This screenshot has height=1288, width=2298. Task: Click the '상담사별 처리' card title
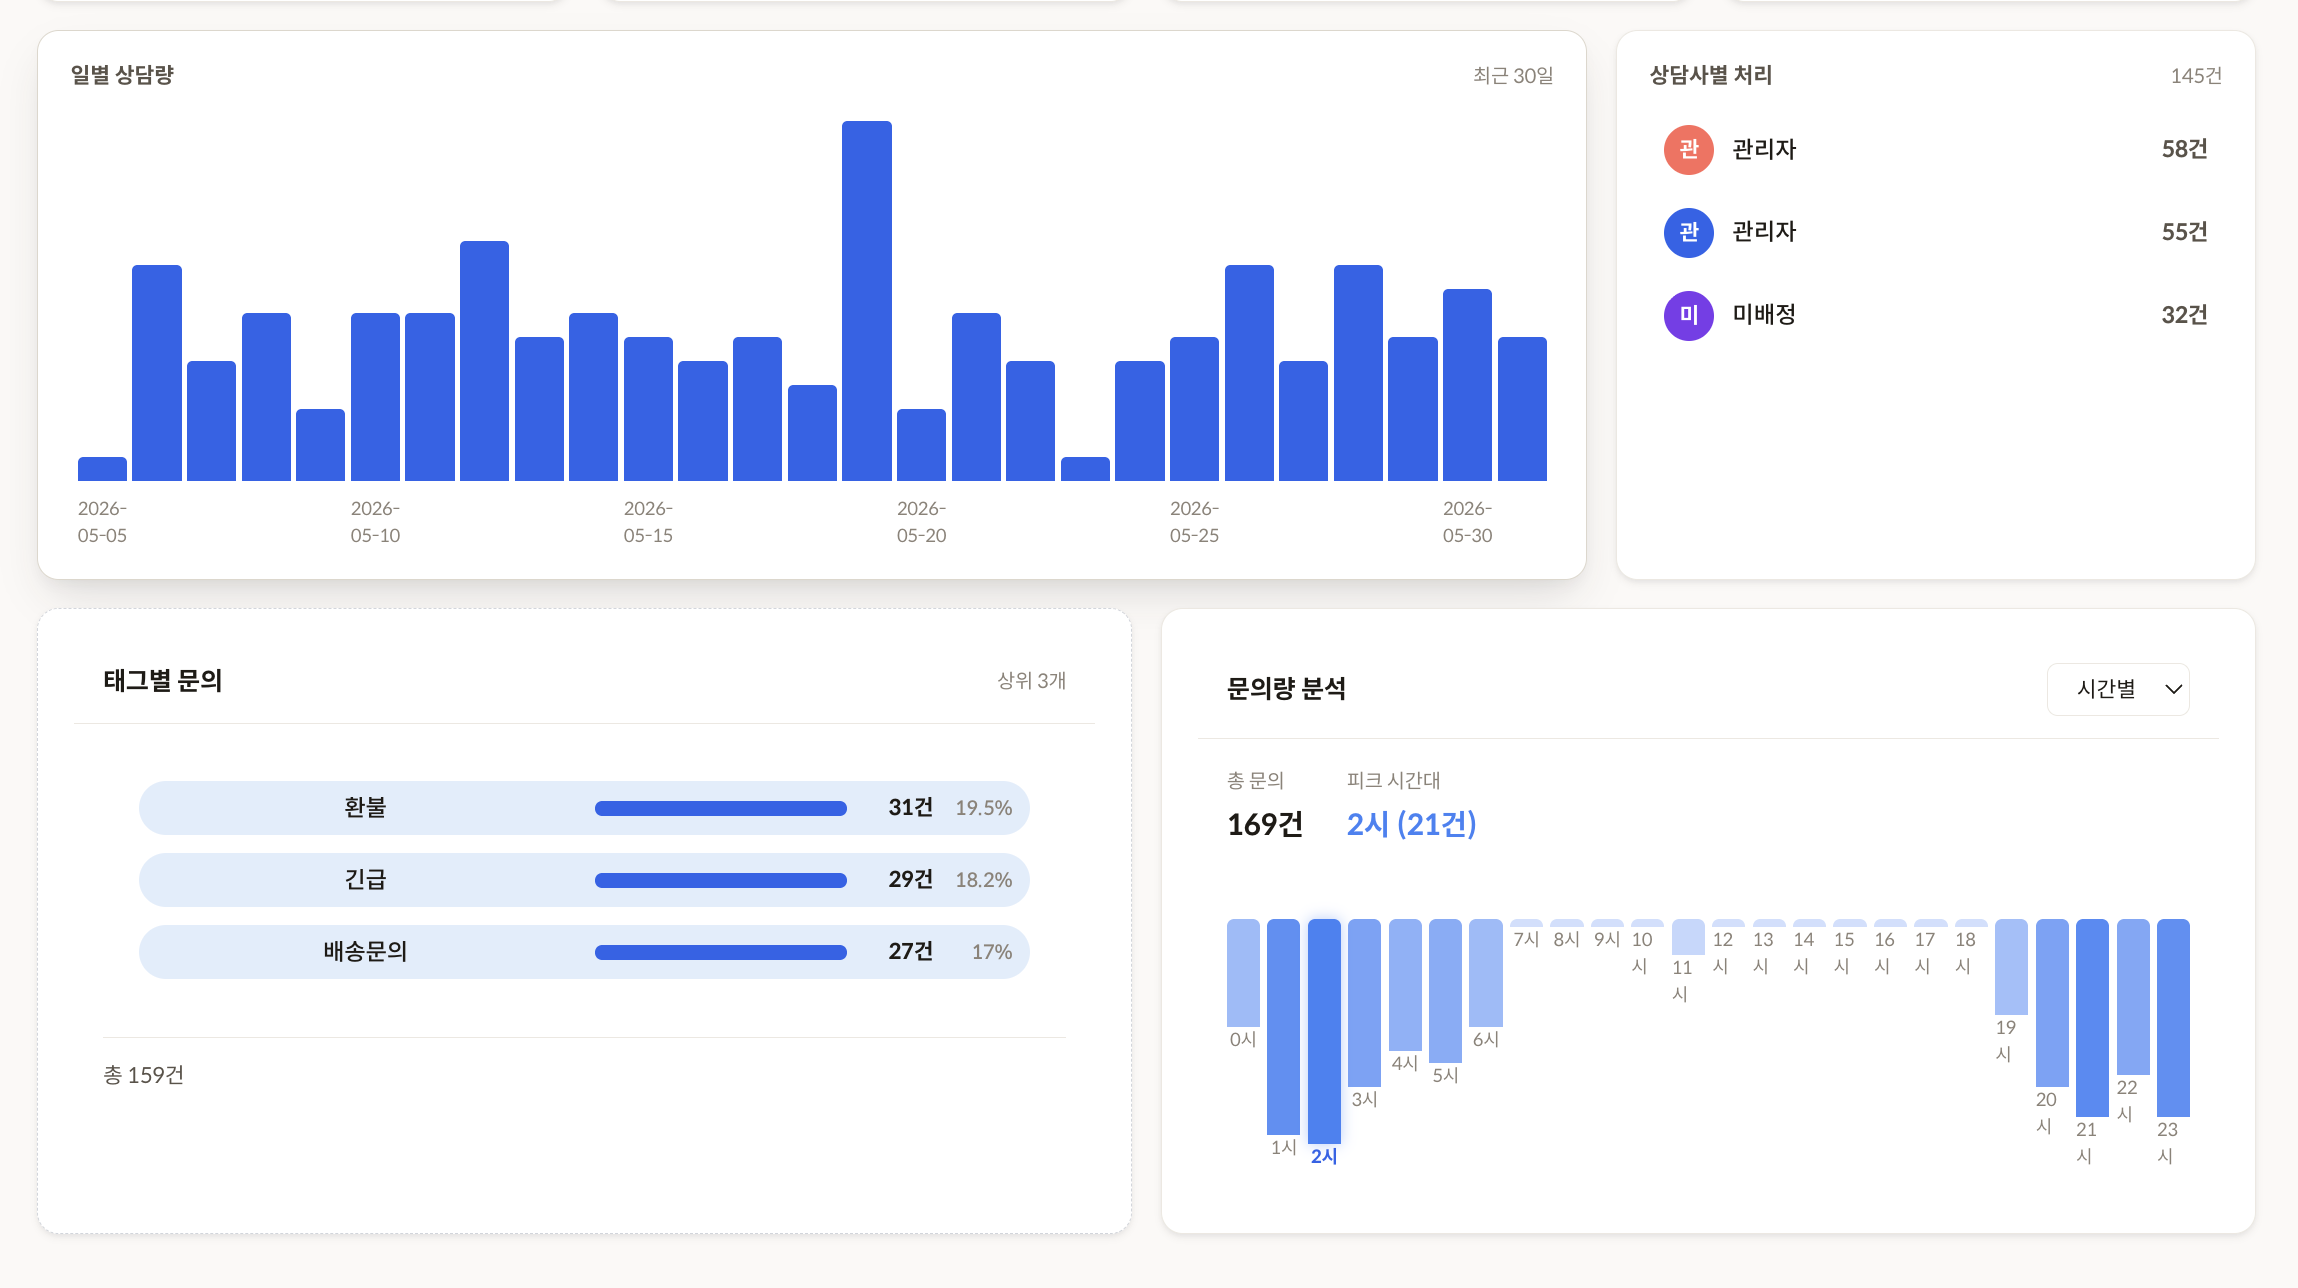(x=1710, y=75)
